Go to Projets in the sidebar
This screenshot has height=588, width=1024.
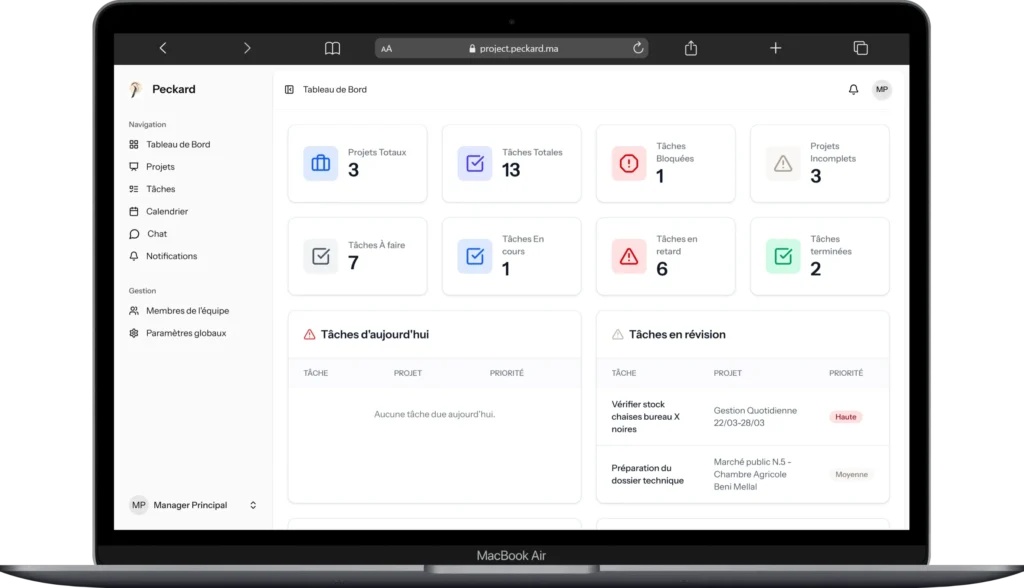pyautogui.click(x=160, y=167)
